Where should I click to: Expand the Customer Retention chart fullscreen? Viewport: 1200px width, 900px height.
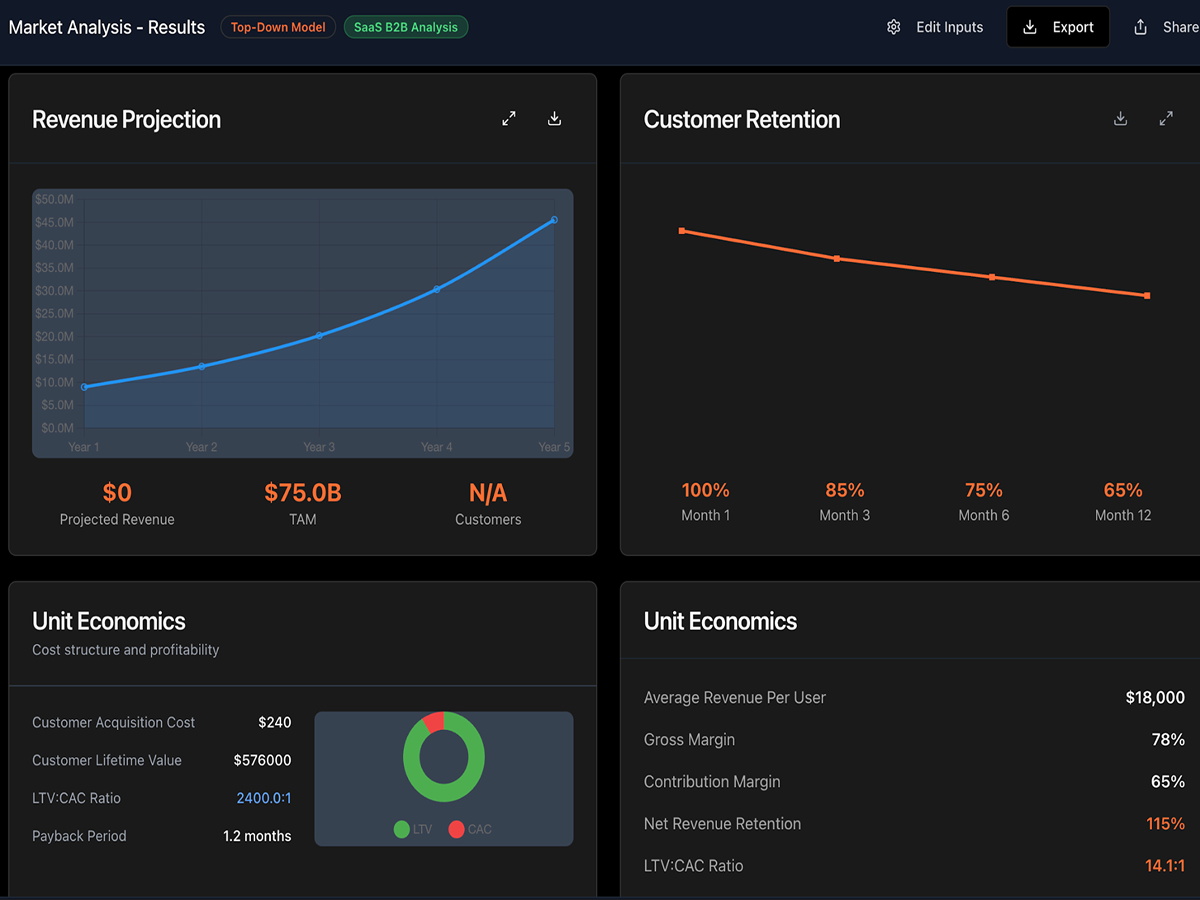(1166, 119)
